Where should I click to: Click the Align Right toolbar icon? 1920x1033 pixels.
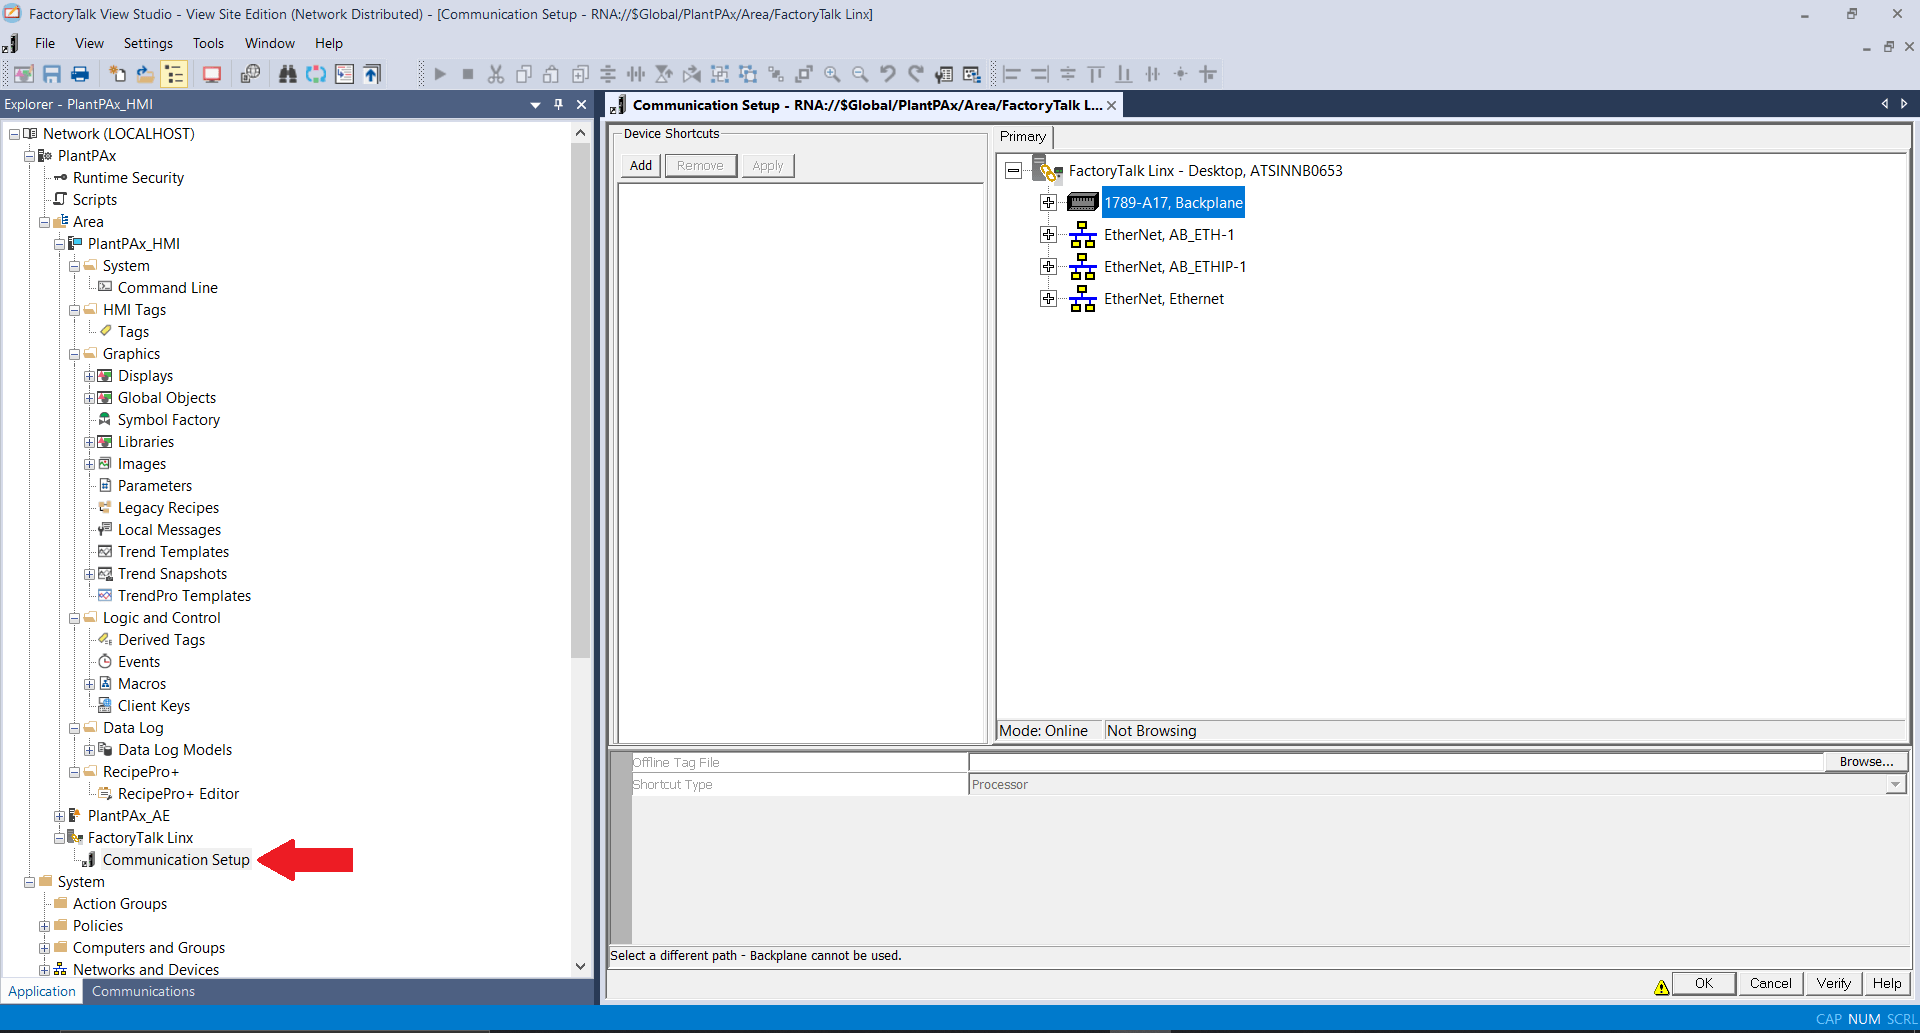(x=1040, y=74)
